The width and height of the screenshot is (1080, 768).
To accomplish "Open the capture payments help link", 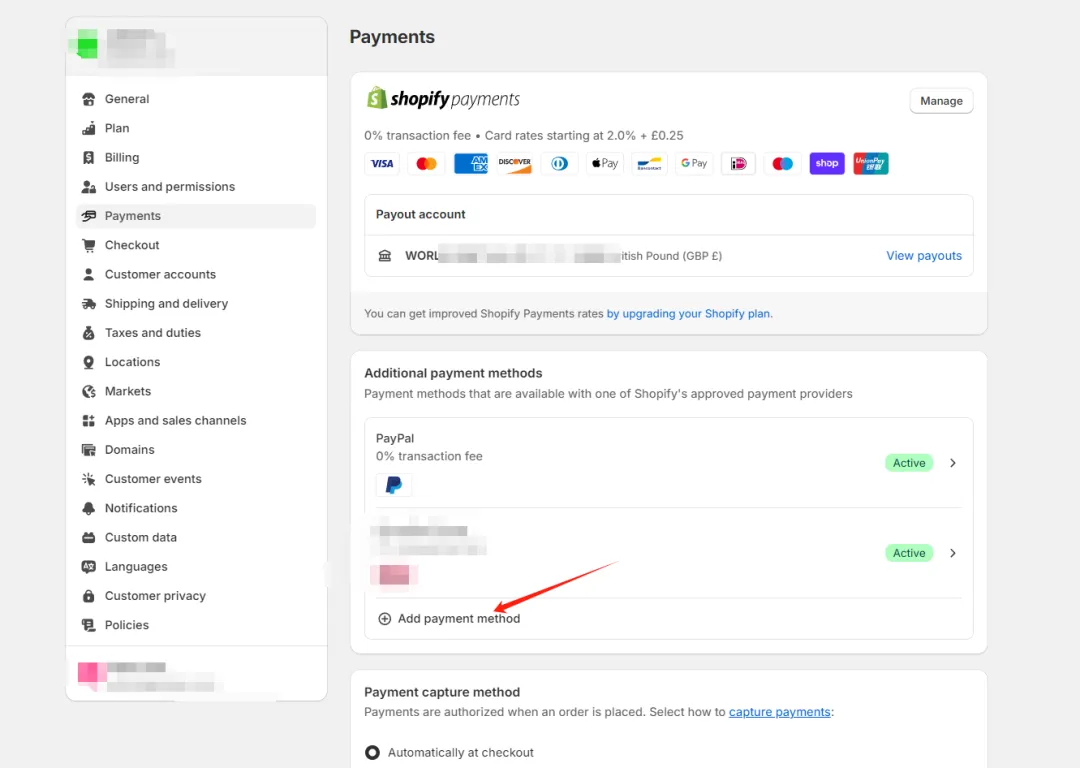I will click(x=779, y=712).
